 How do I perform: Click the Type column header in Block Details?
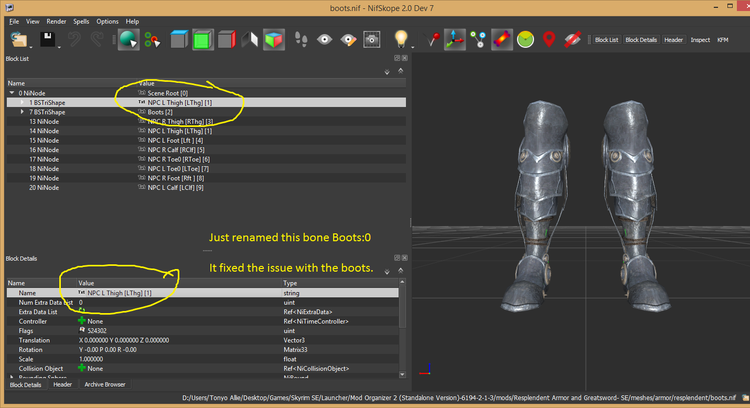coord(340,283)
